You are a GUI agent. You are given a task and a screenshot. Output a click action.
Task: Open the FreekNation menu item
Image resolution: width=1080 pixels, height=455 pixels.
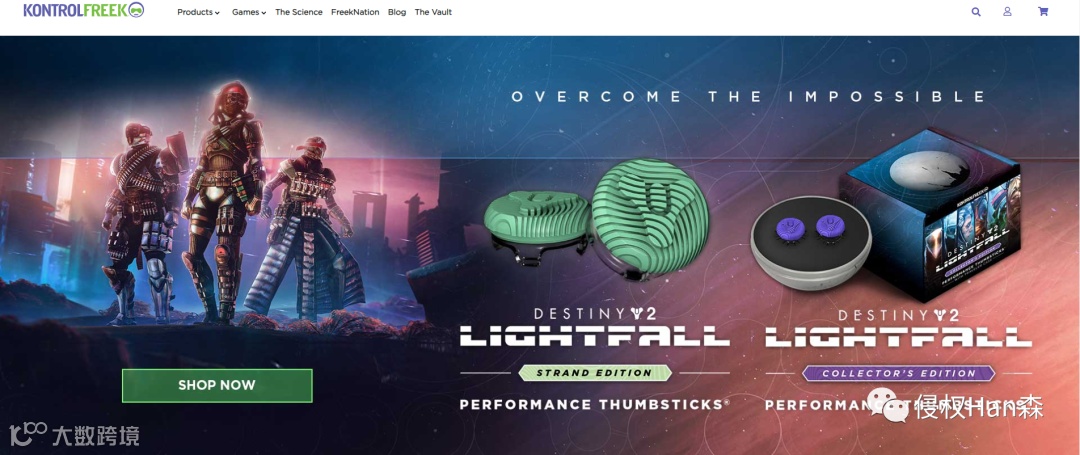click(x=355, y=12)
